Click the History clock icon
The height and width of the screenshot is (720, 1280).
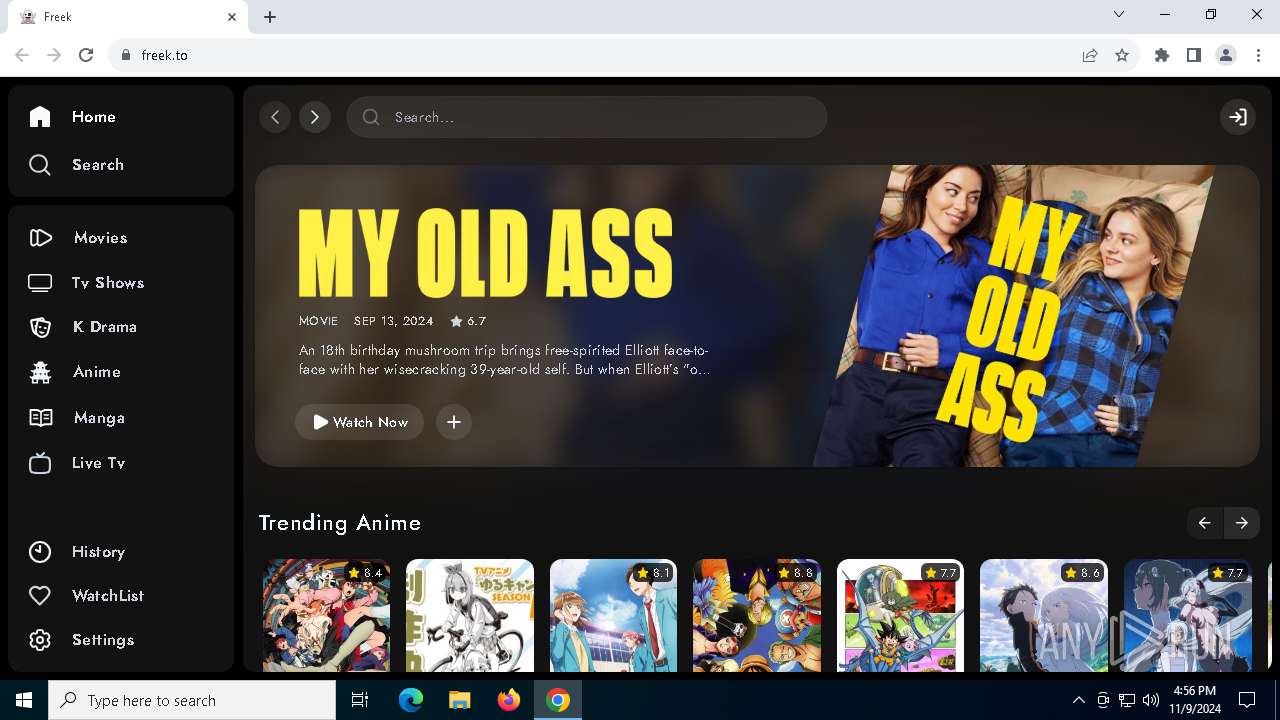pyautogui.click(x=40, y=552)
